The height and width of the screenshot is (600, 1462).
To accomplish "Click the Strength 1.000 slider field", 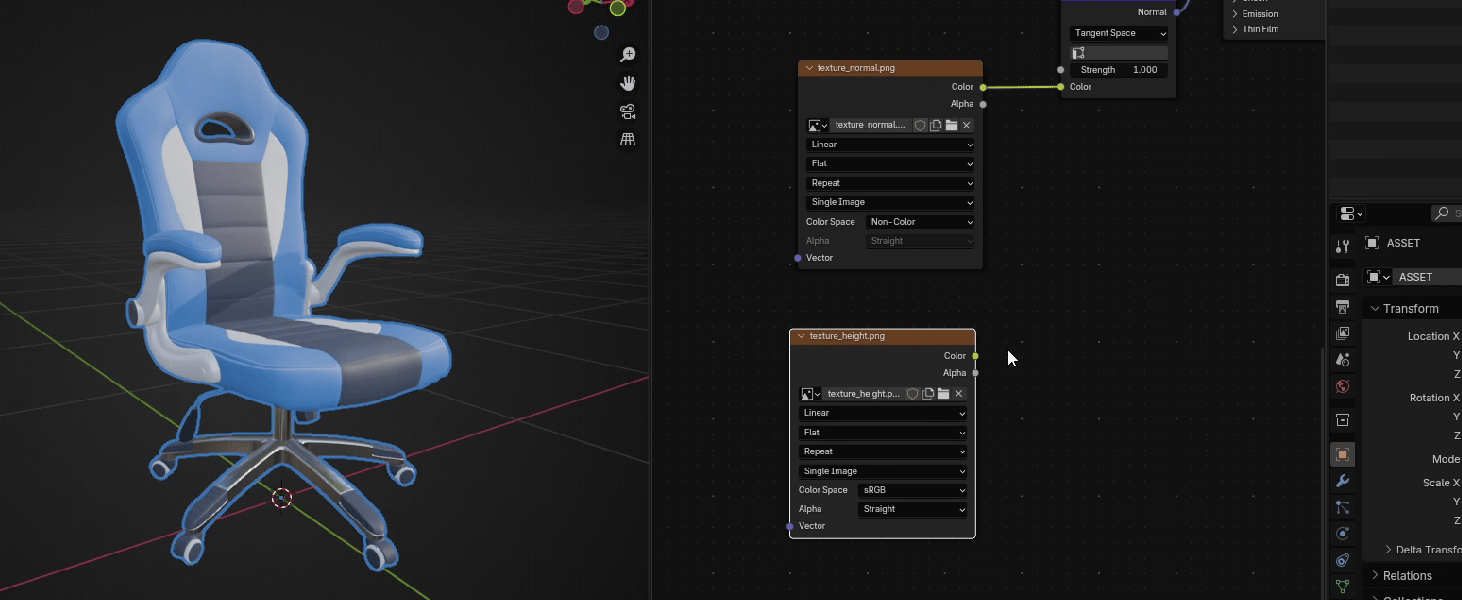I will [1118, 70].
